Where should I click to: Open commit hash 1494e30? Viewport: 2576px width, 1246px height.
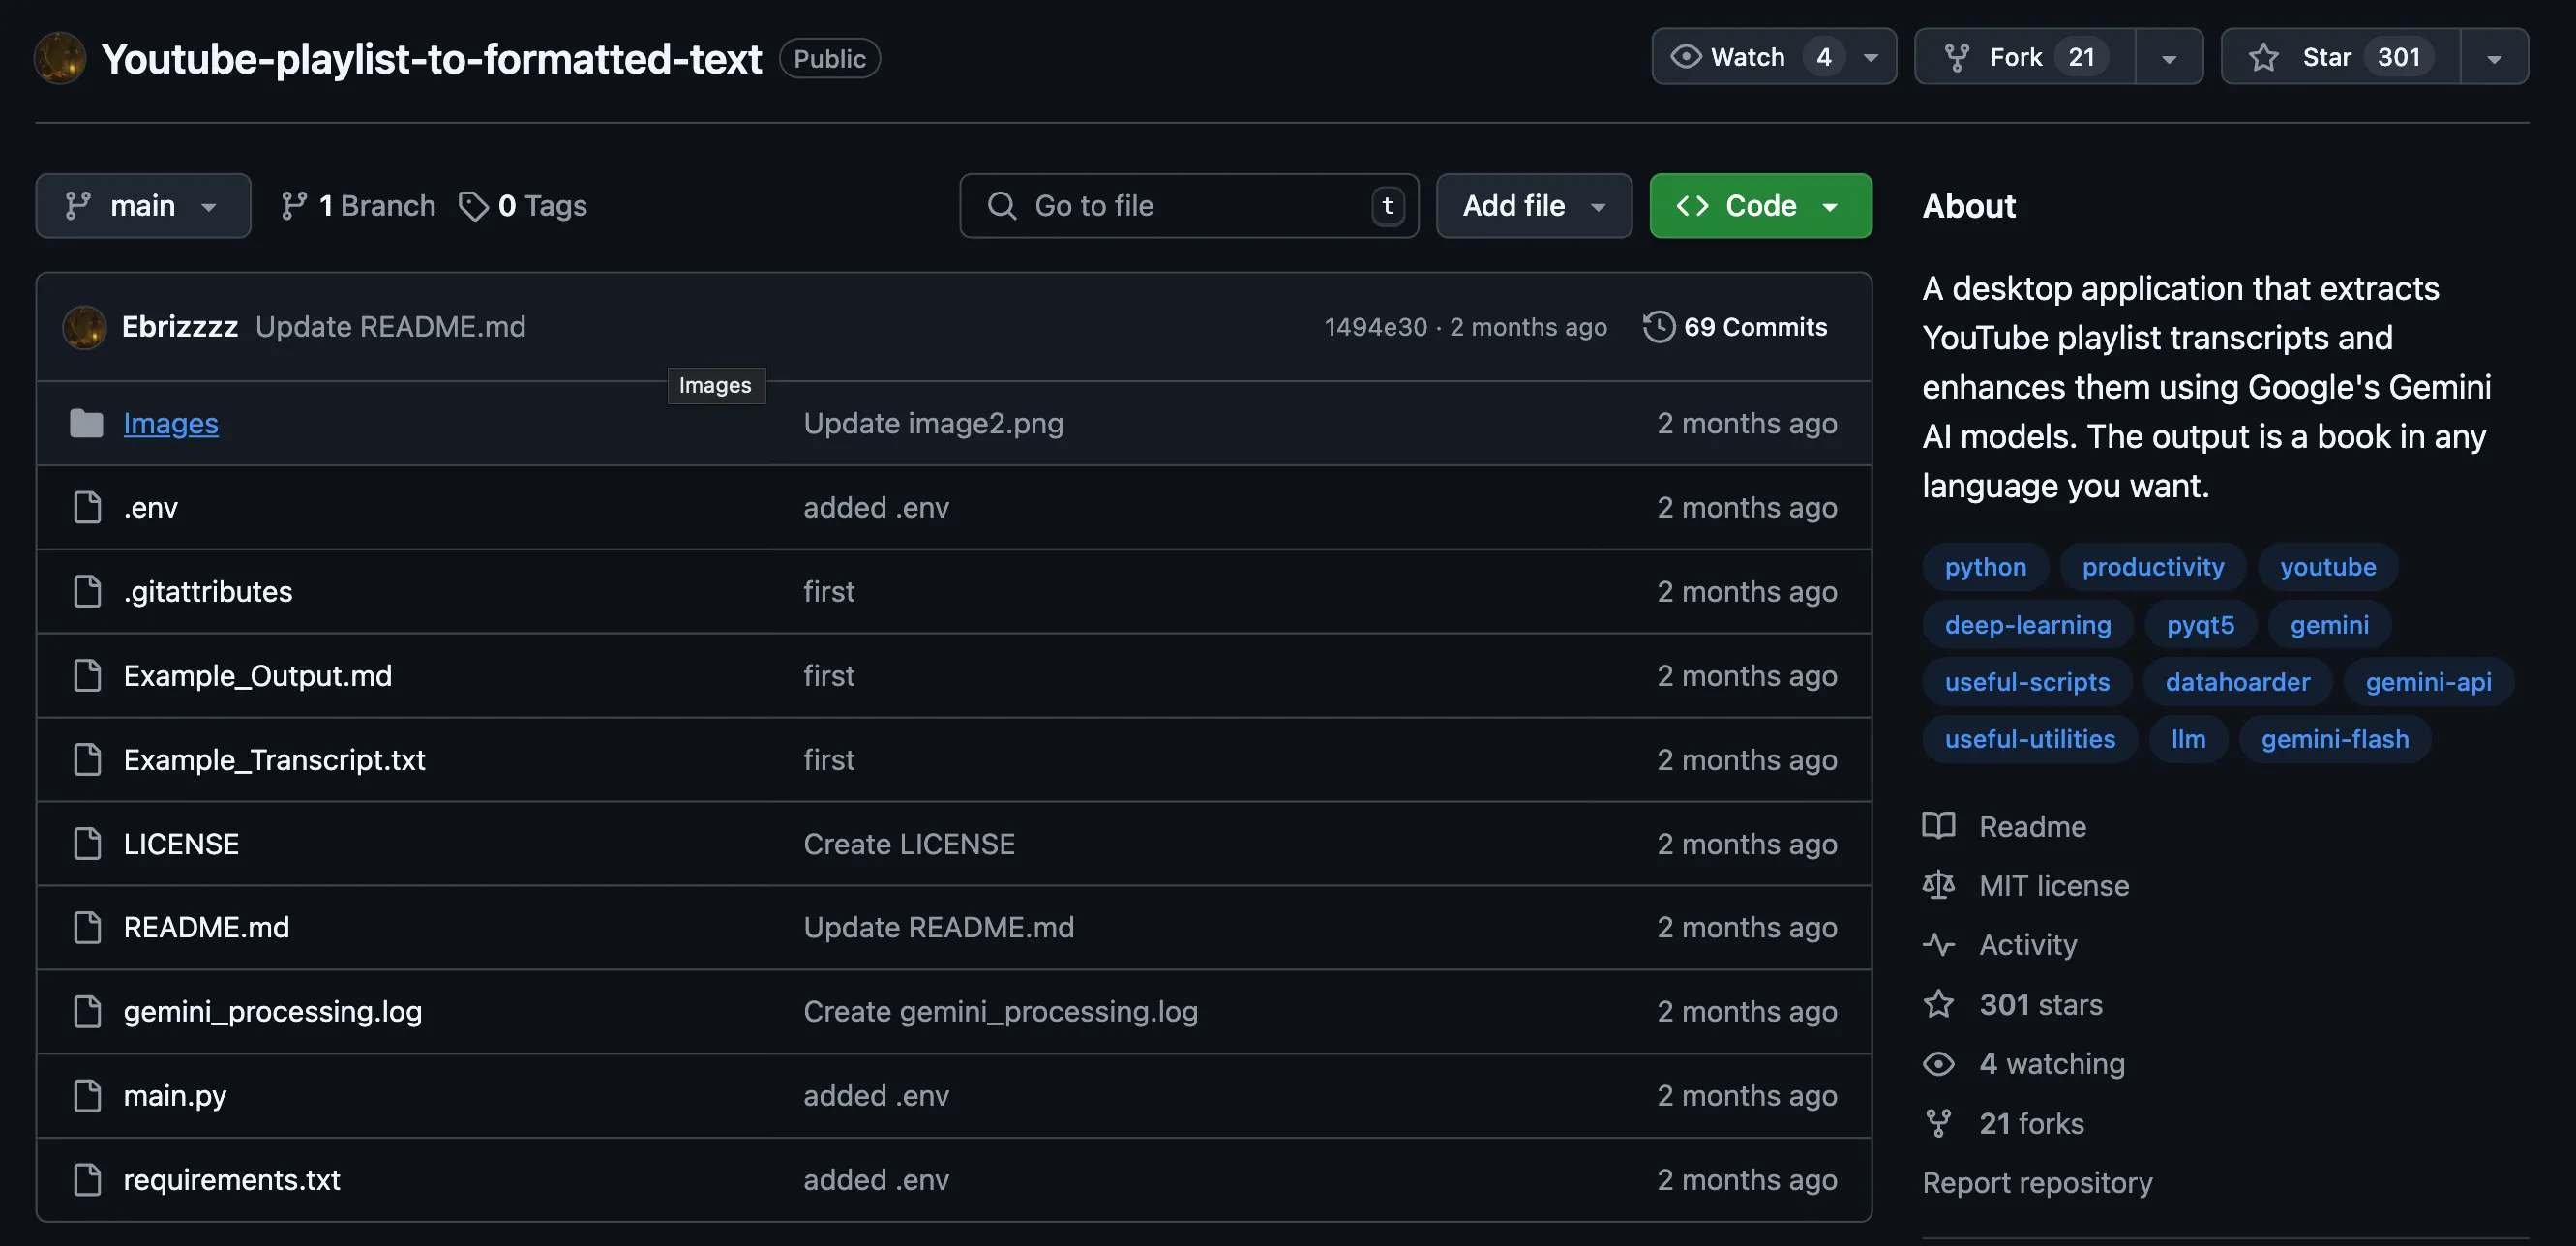pos(1376,327)
